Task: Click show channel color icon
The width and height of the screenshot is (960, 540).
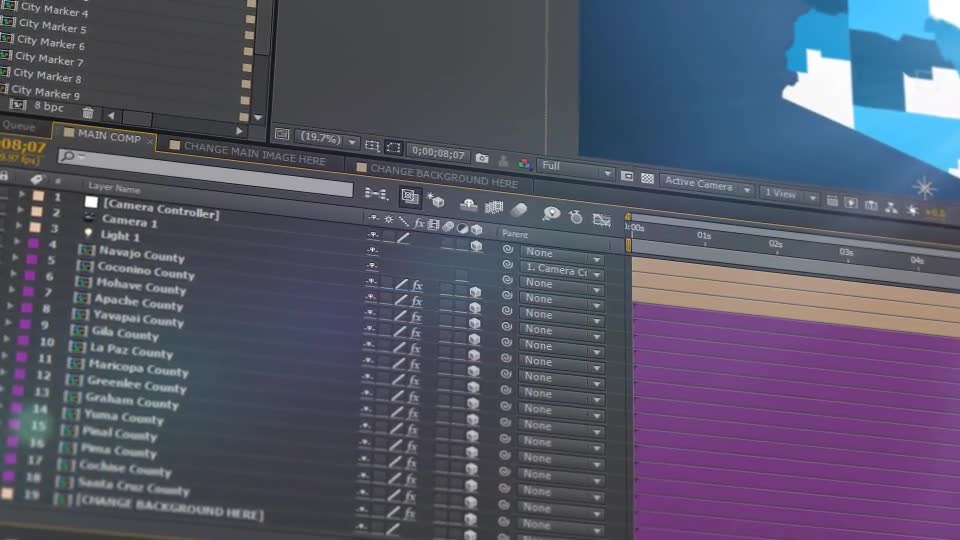Action: [x=524, y=163]
